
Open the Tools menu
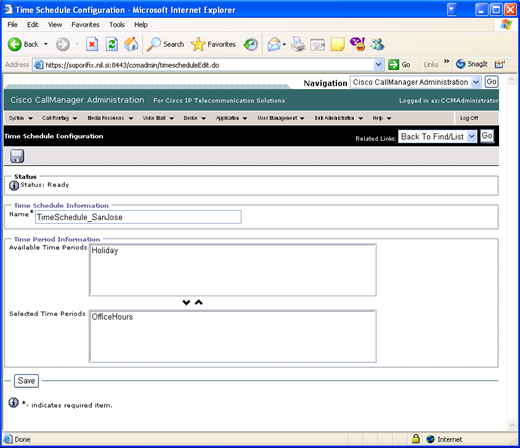(x=117, y=25)
